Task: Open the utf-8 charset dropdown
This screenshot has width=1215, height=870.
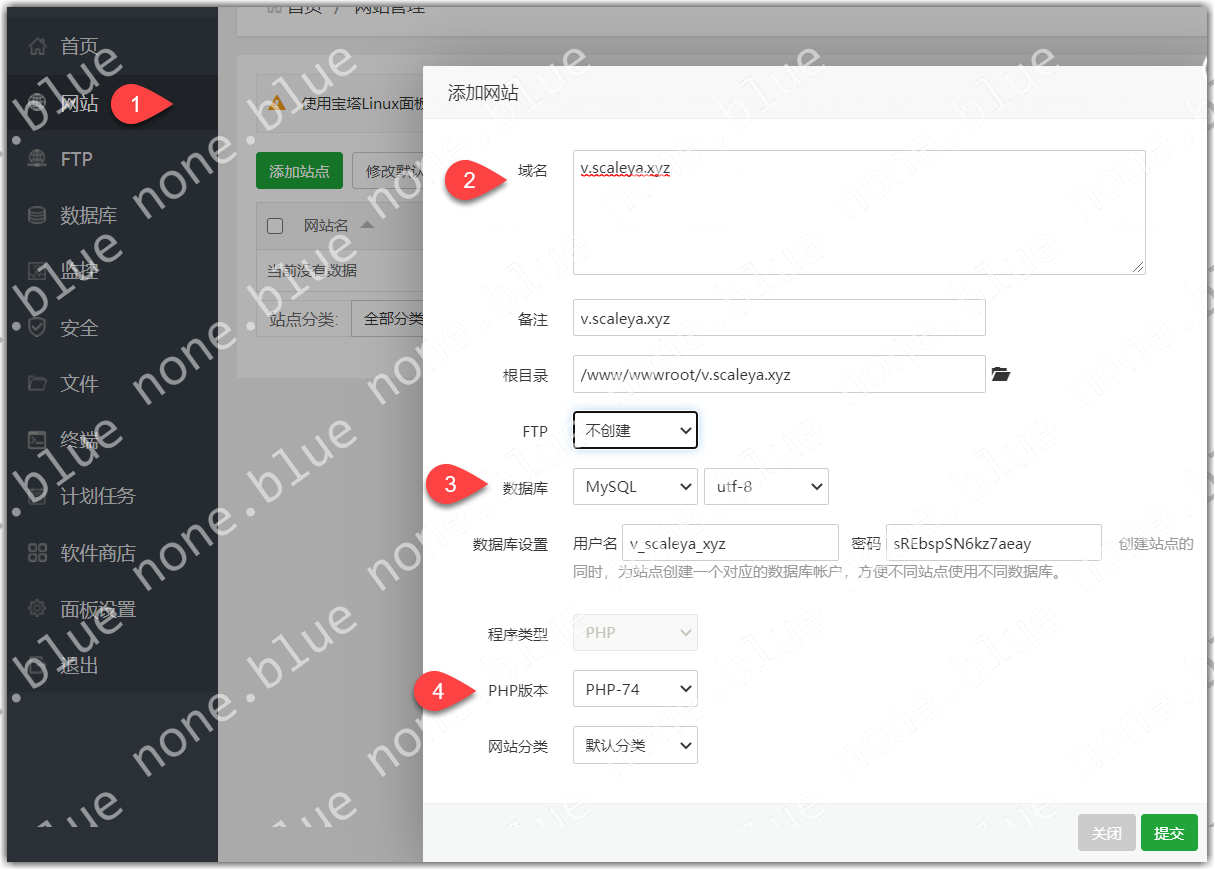Action: tap(766, 487)
